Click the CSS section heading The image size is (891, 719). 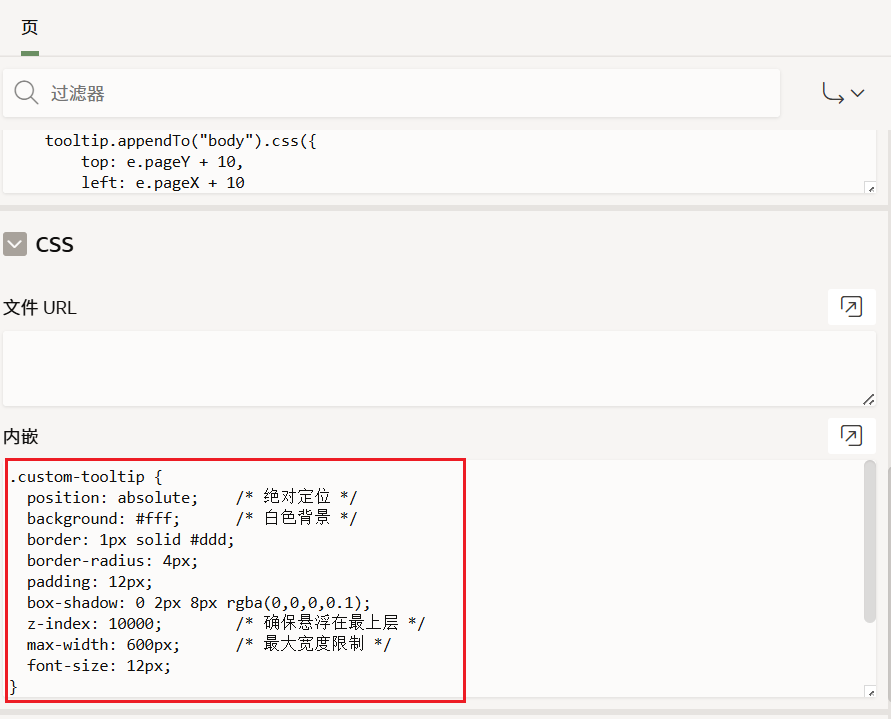(54, 244)
